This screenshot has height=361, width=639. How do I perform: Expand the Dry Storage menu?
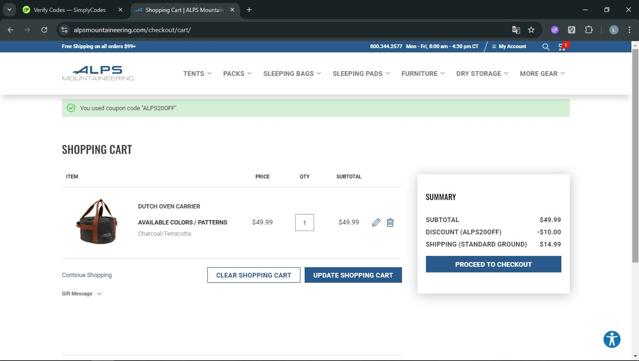[482, 74]
